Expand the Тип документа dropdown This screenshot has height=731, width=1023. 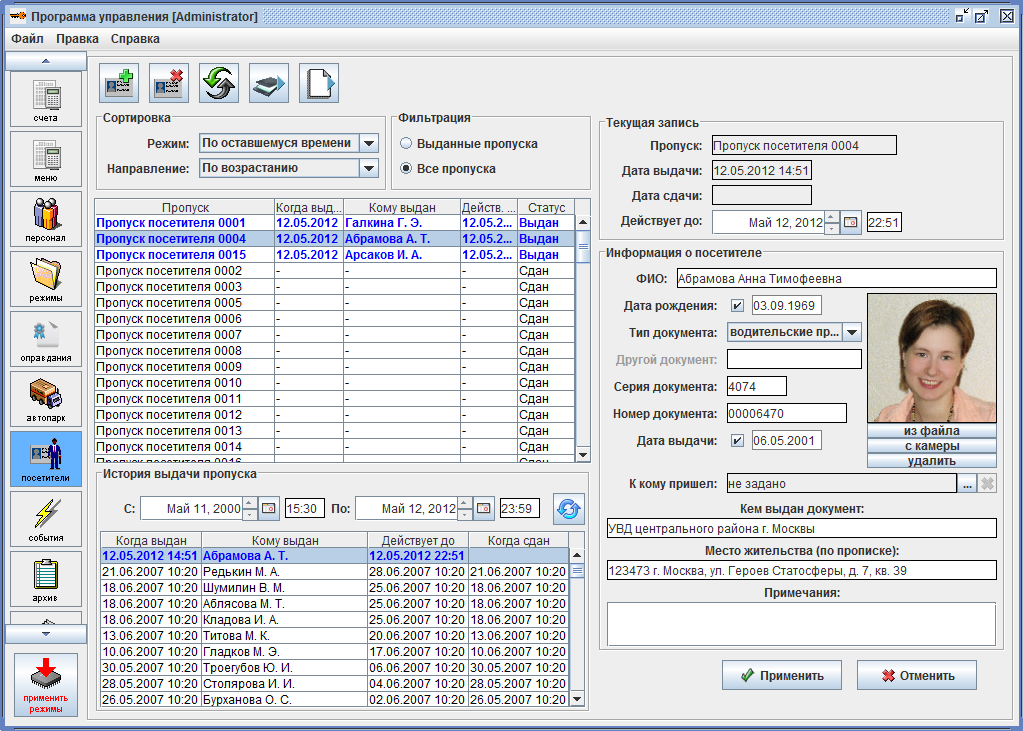(x=851, y=332)
